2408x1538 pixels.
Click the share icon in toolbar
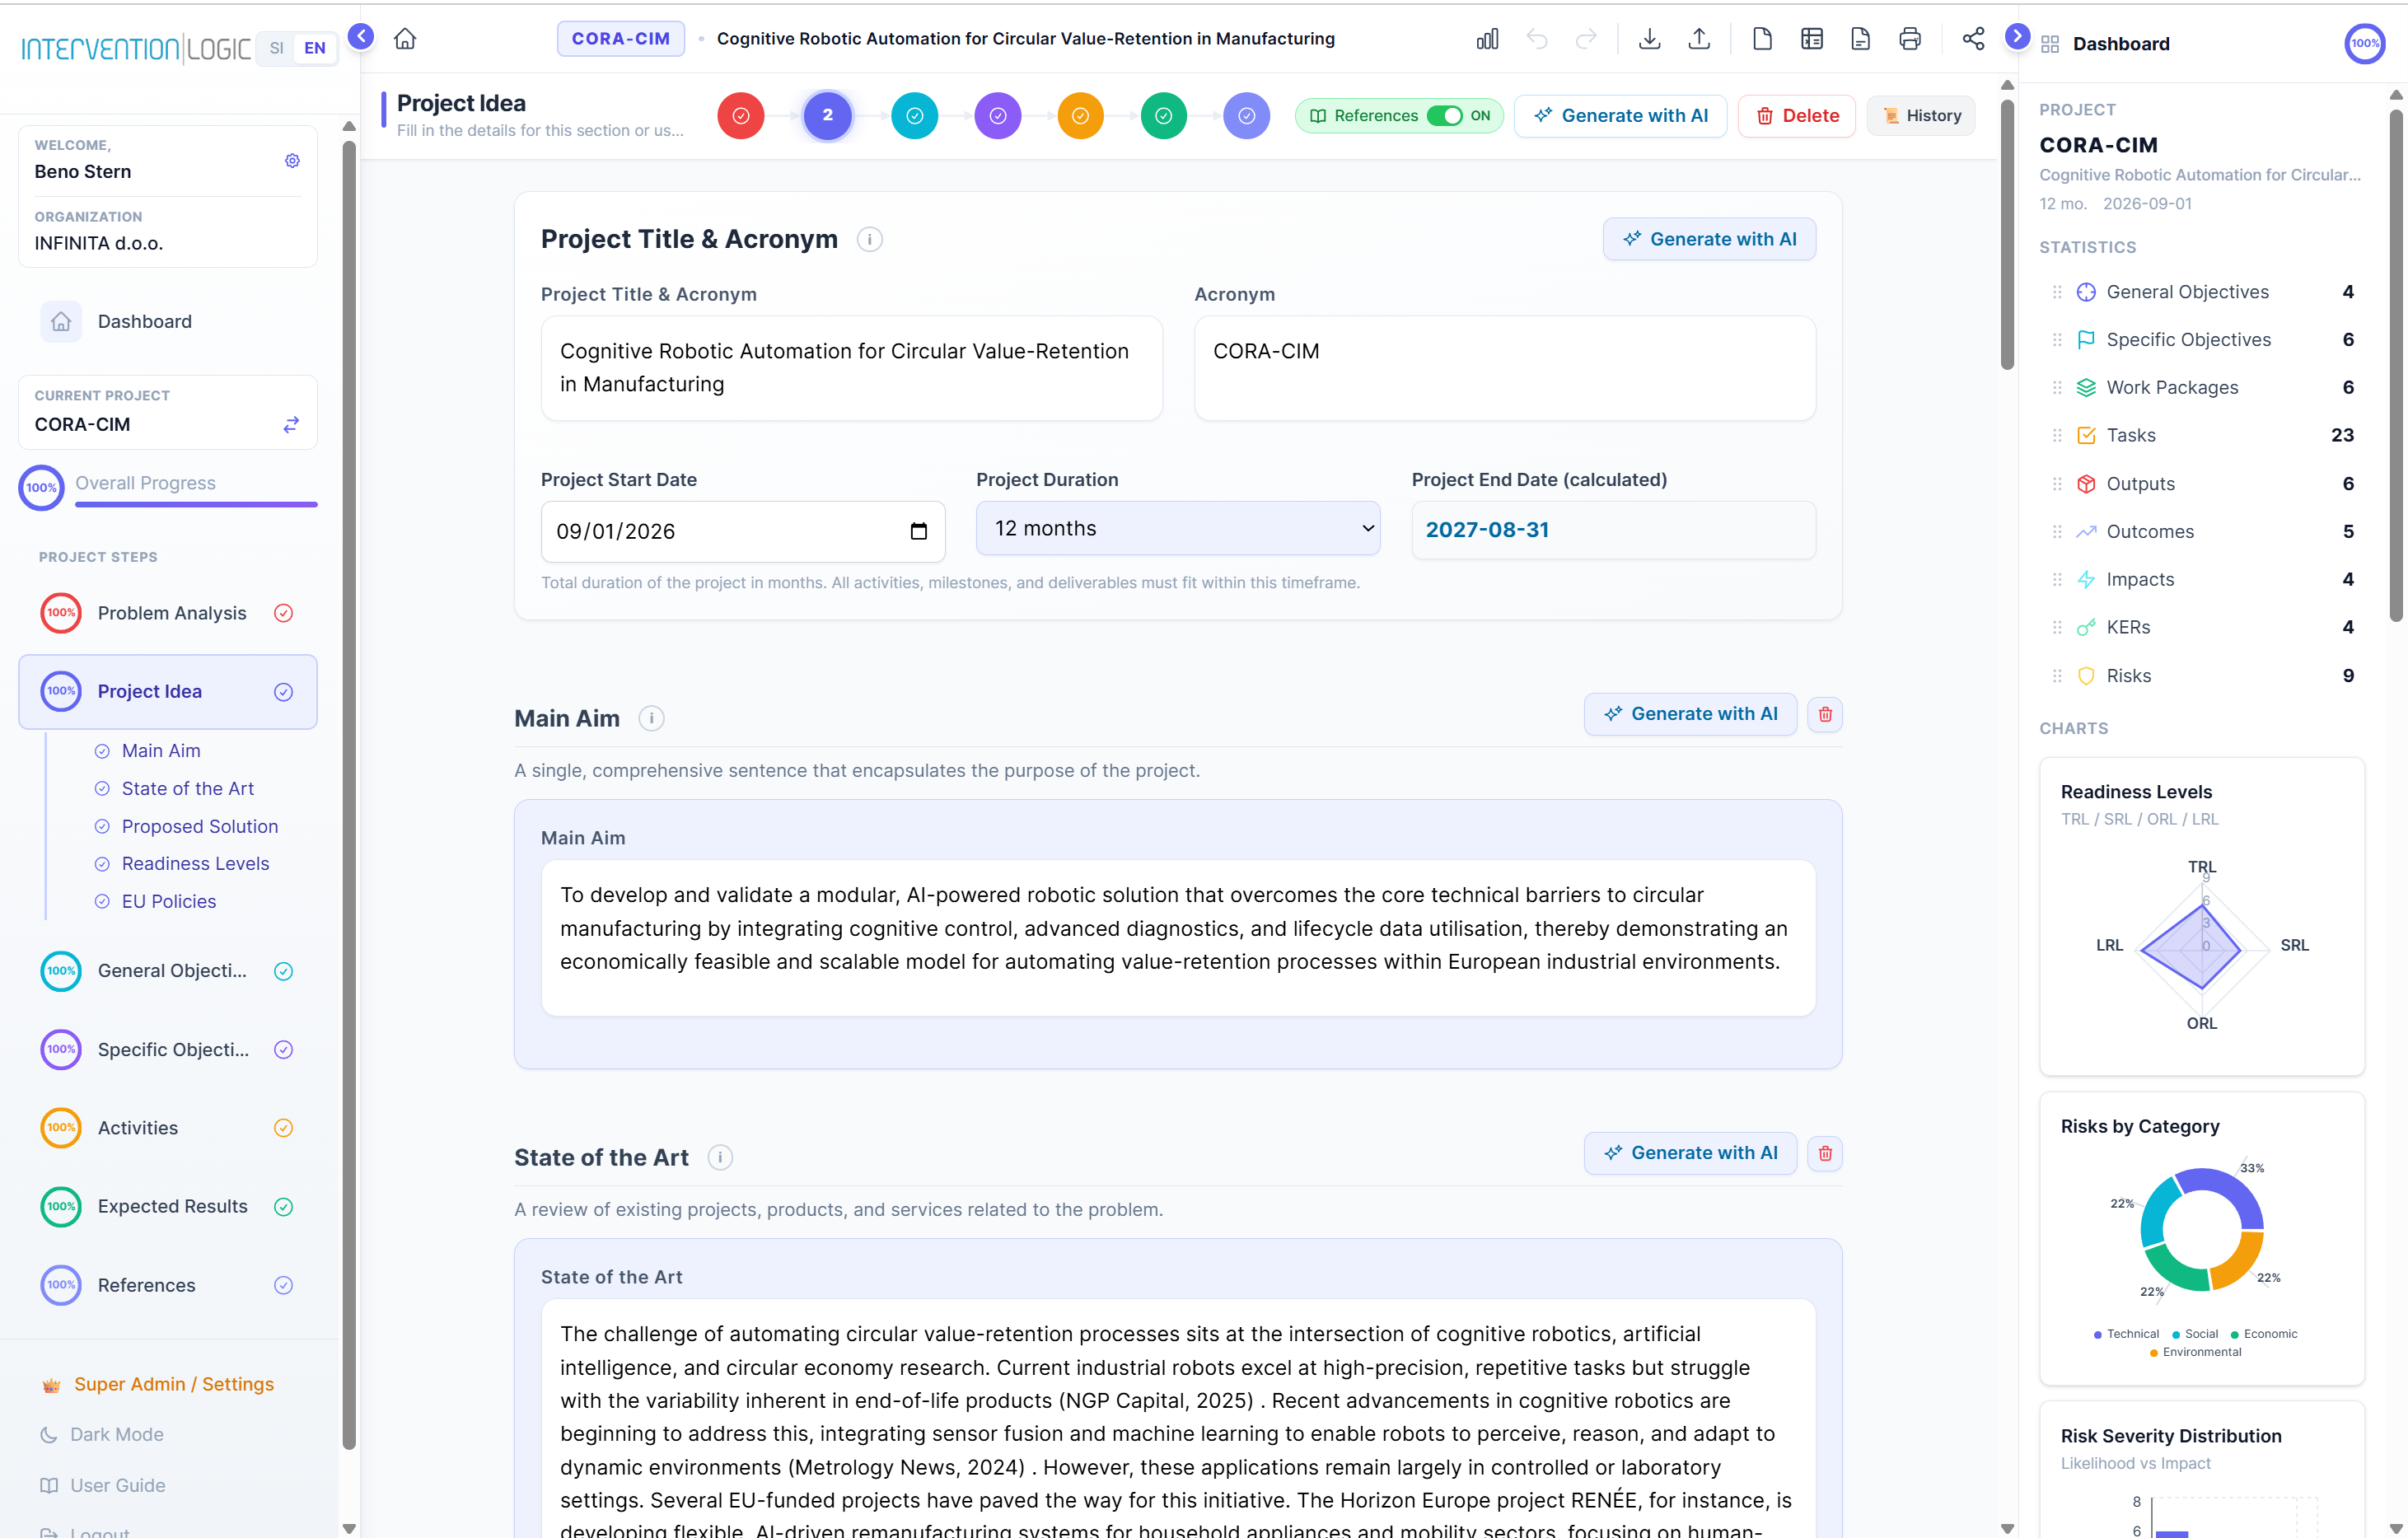1973,39
